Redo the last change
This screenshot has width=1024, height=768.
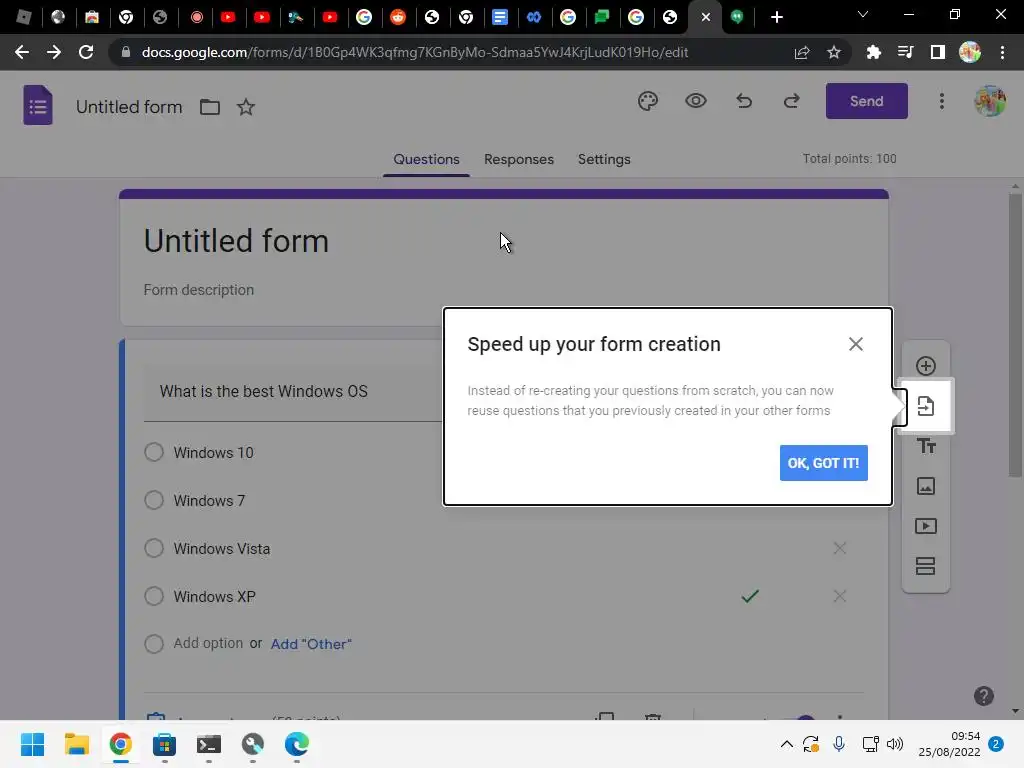point(792,101)
